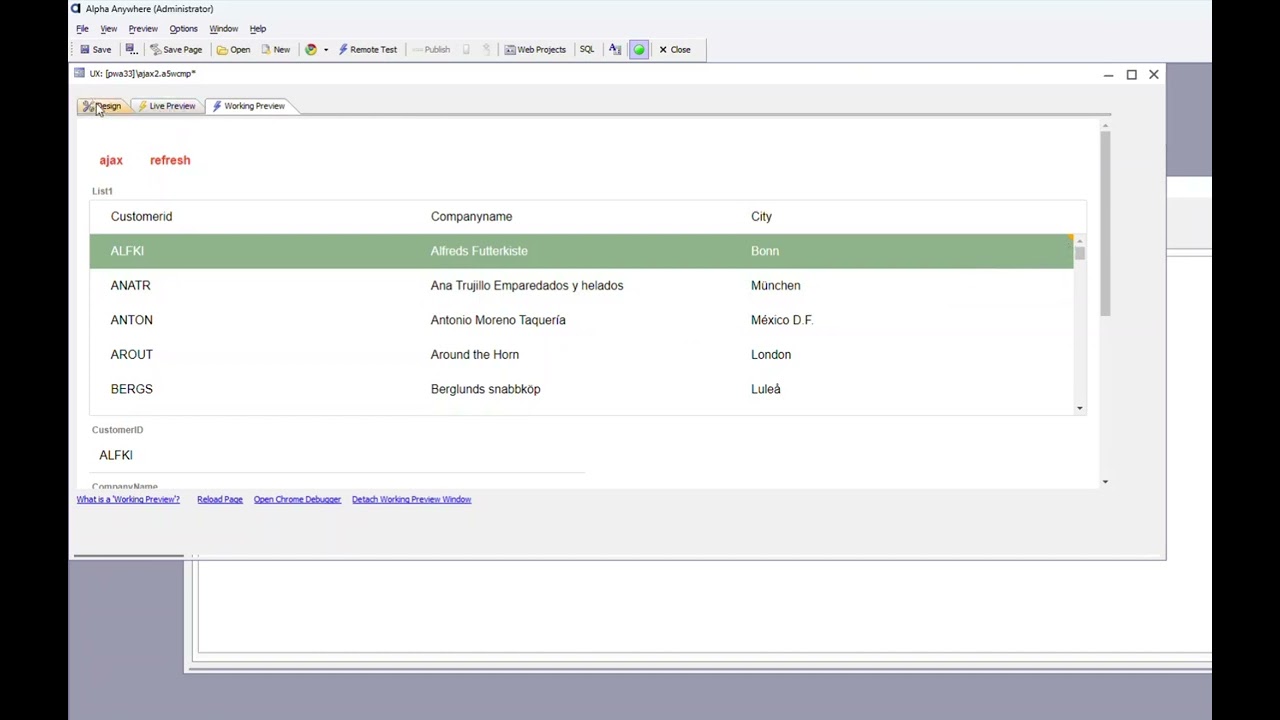Switch to the Design tab
Viewport: 1280px width, 720px height.
coord(103,106)
